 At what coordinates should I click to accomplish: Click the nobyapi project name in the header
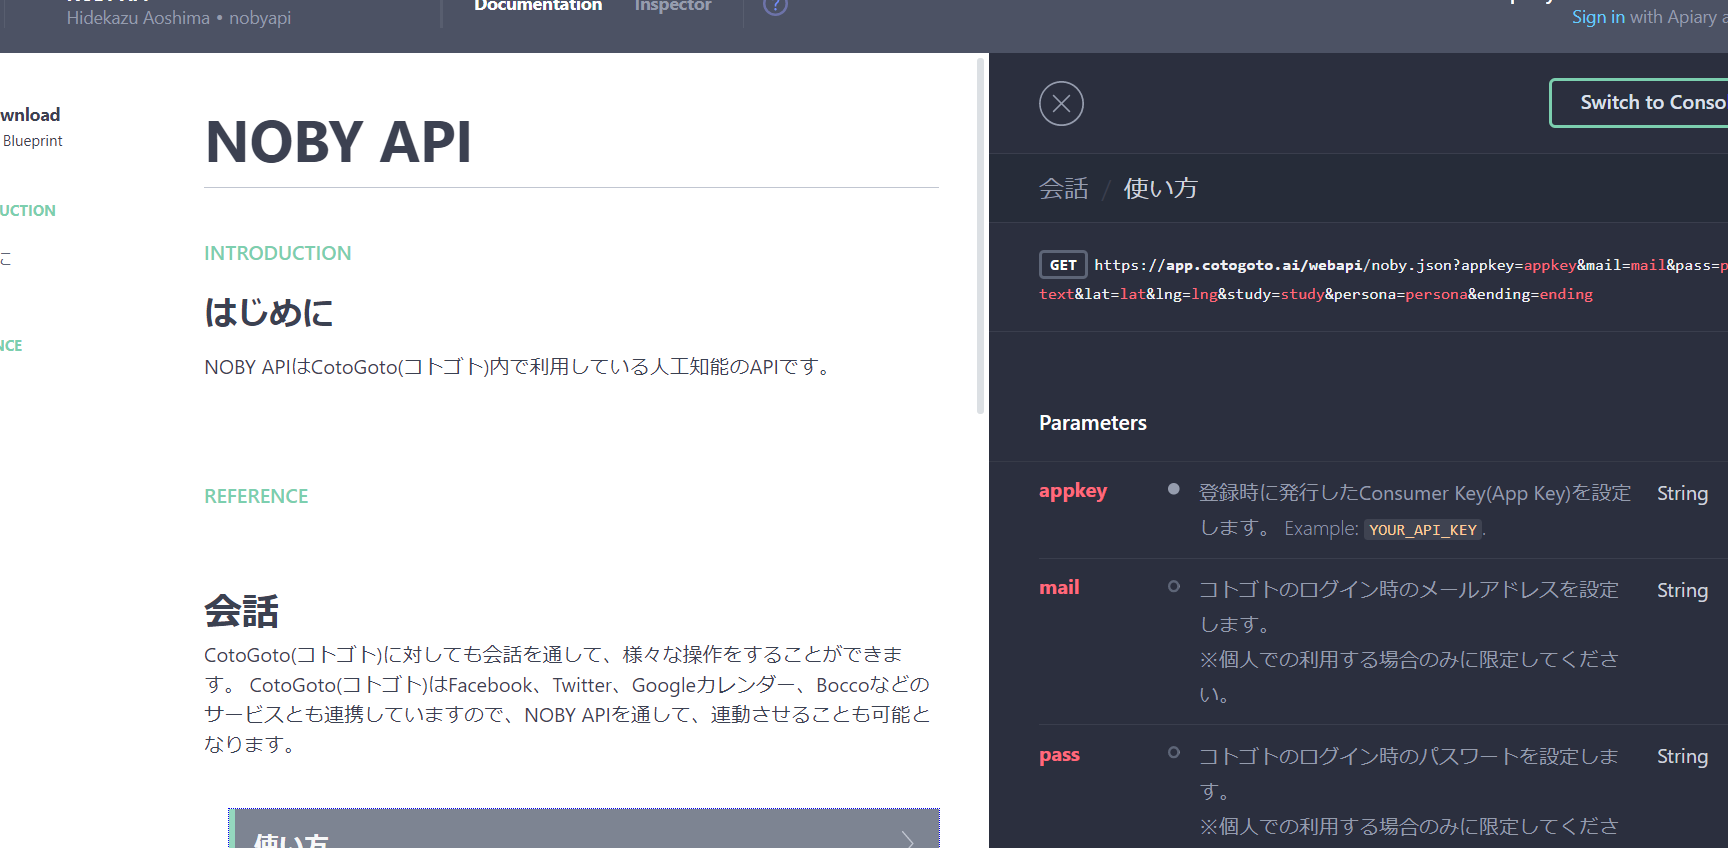click(x=260, y=18)
